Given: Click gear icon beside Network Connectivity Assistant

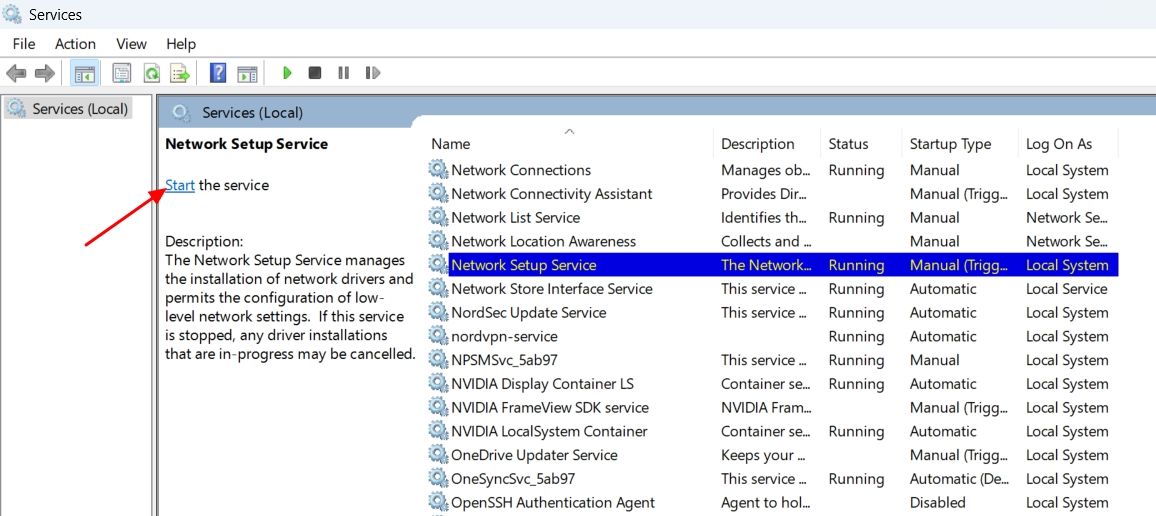Looking at the screenshot, I should tap(438, 193).
